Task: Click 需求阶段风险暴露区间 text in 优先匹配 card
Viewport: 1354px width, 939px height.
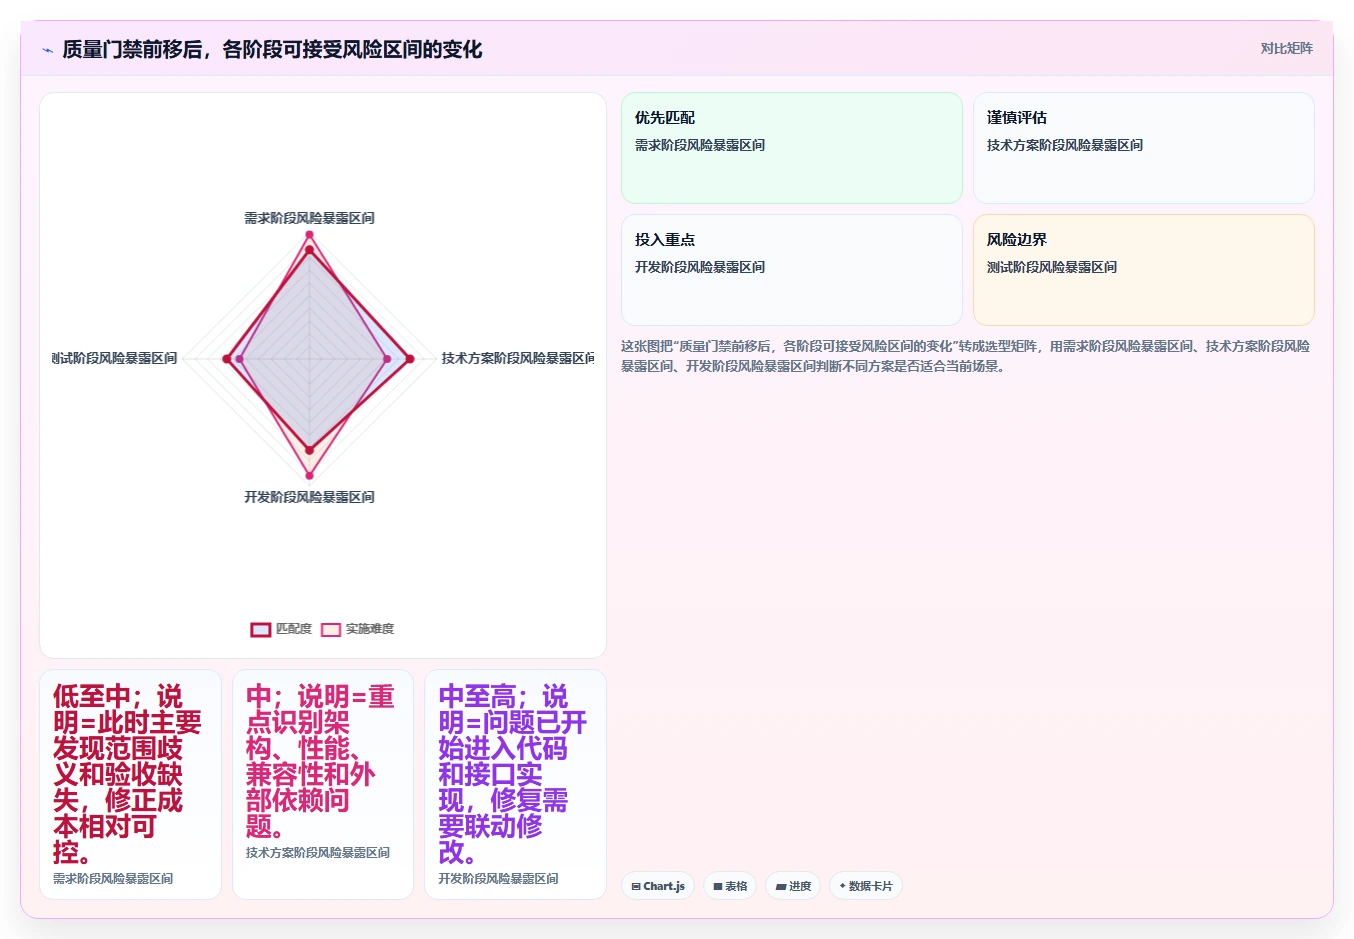Action: 700,145
